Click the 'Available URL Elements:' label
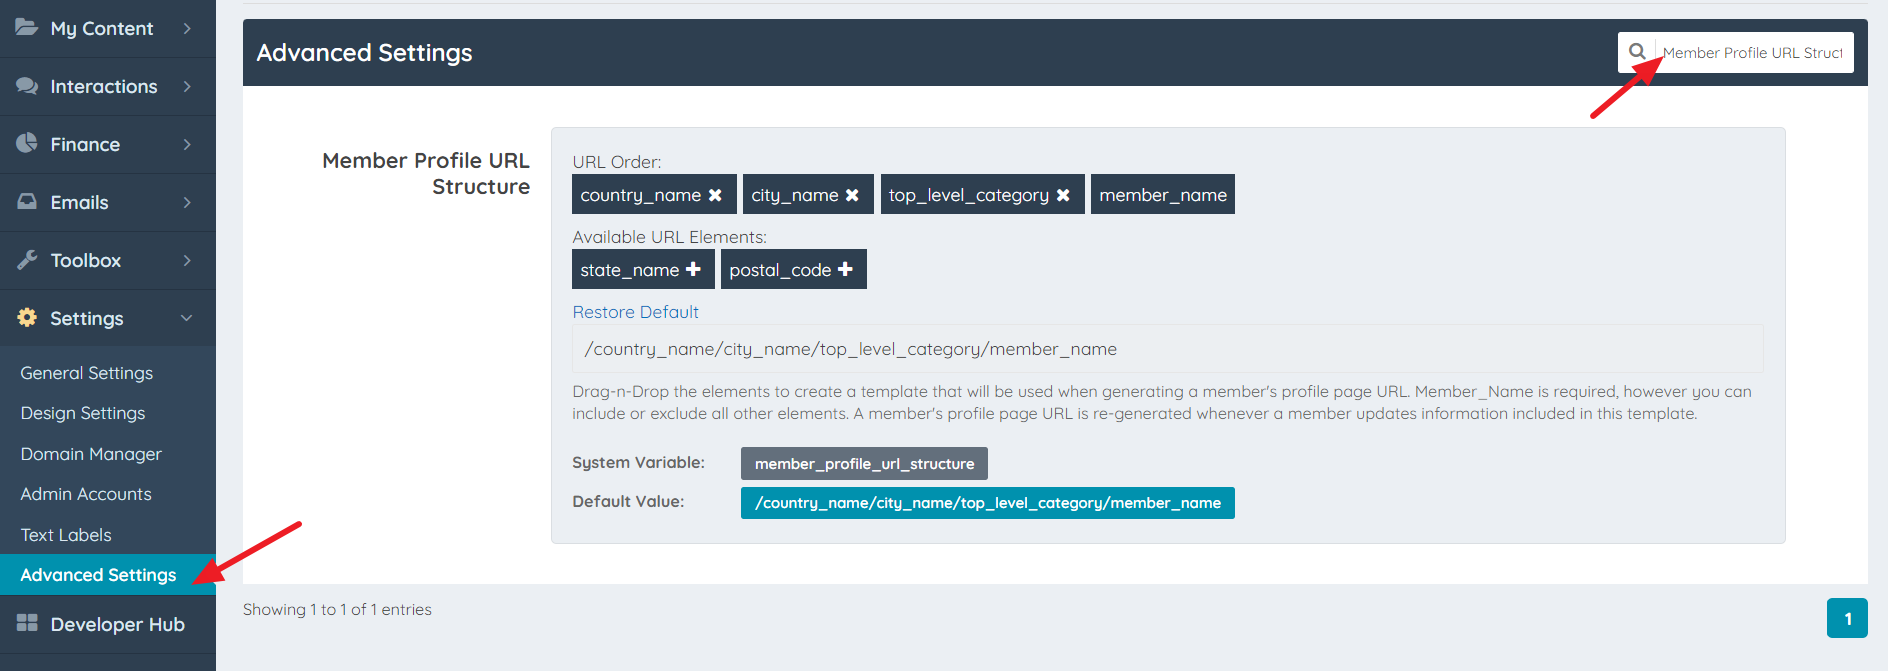Screen dimensions: 1888x671 tap(669, 237)
